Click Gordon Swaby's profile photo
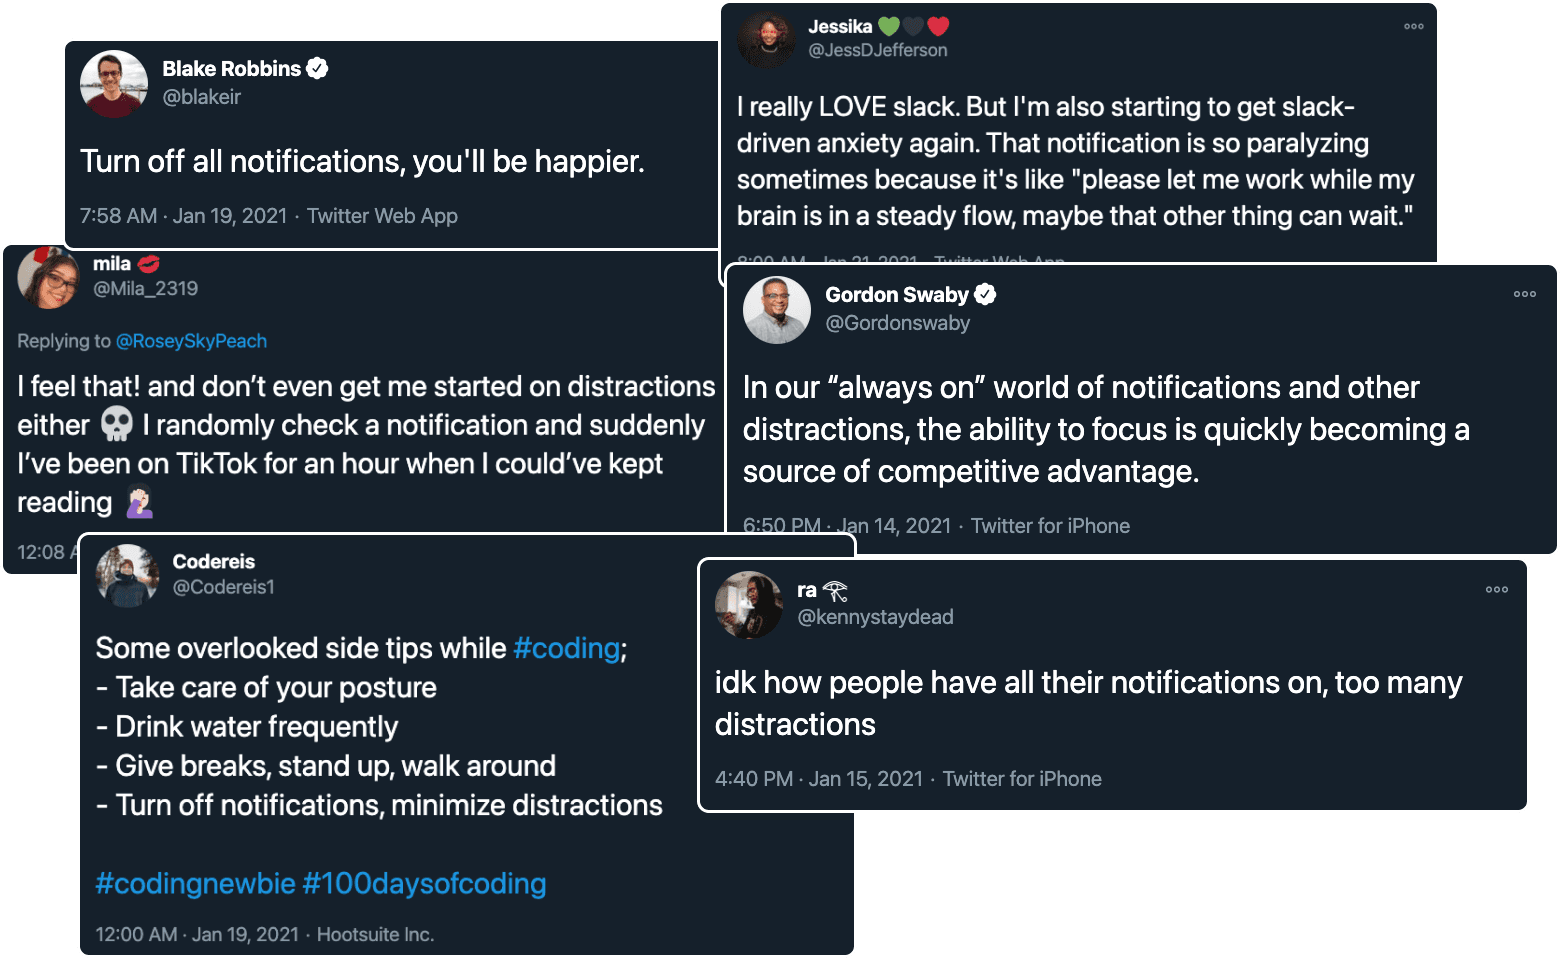Image resolution: width=1560 pixels, height=958 pixels. click(x=777, y=310)
